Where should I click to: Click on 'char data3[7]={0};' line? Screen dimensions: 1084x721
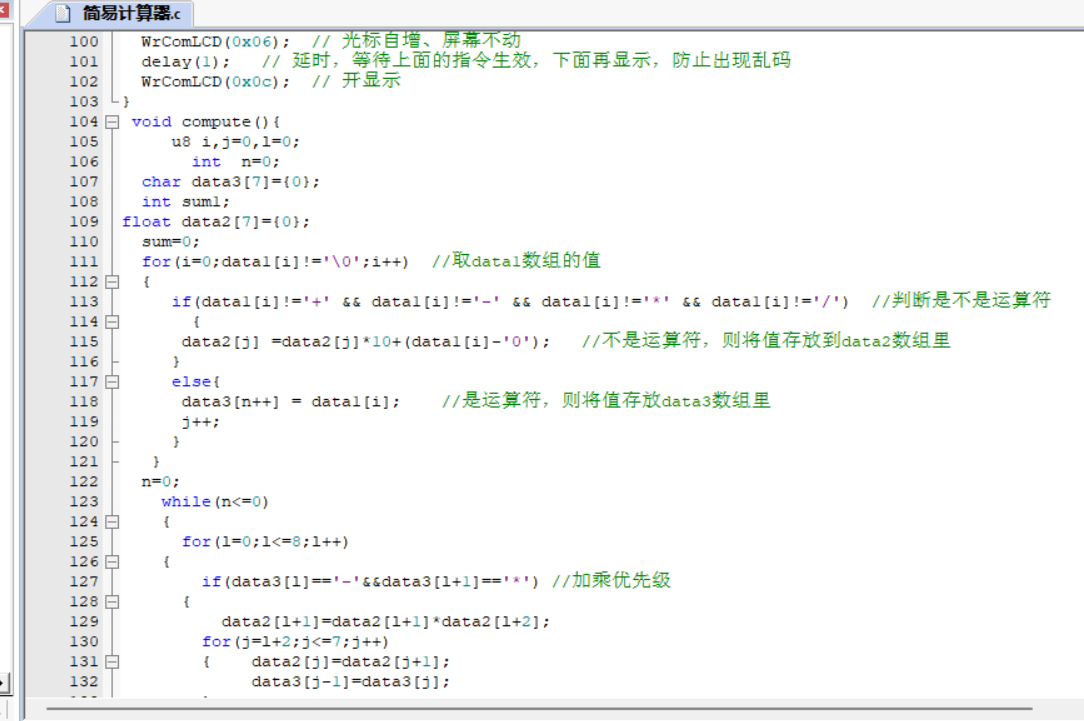pyautogui.click(x=231, y=182)
